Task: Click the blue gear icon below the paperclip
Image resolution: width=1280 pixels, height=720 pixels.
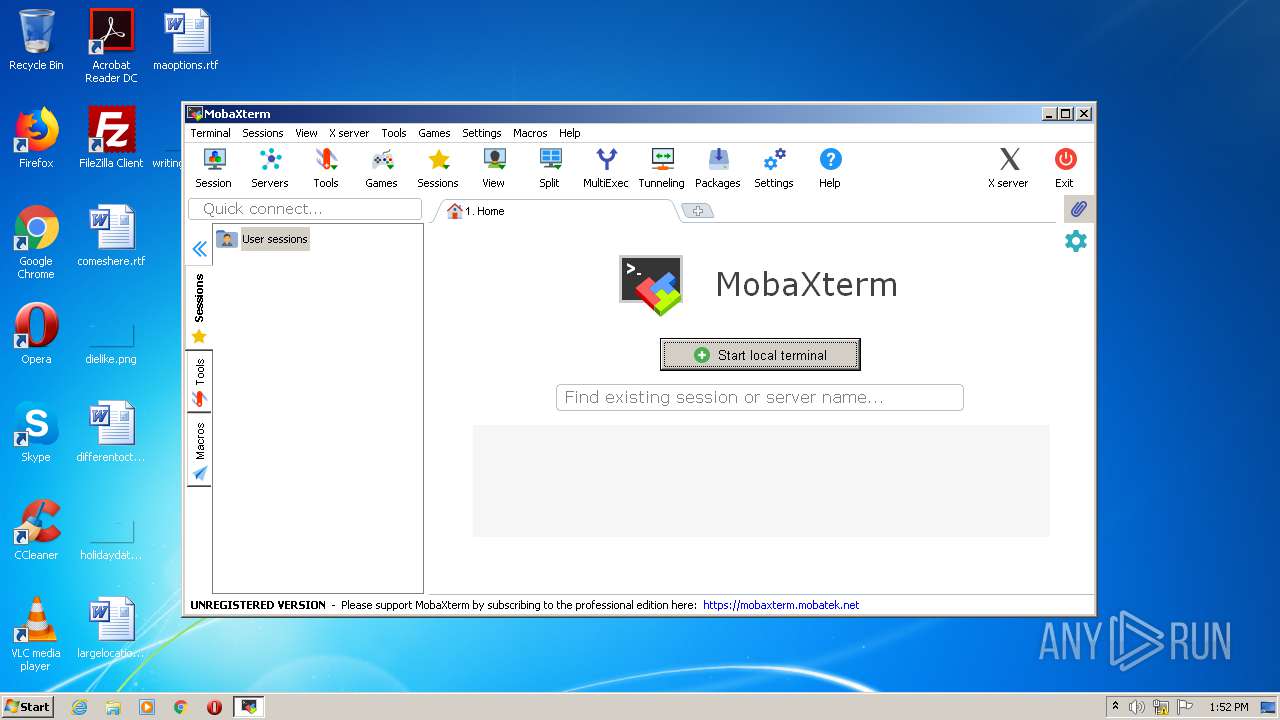Action: click(x=1076, y=241)
